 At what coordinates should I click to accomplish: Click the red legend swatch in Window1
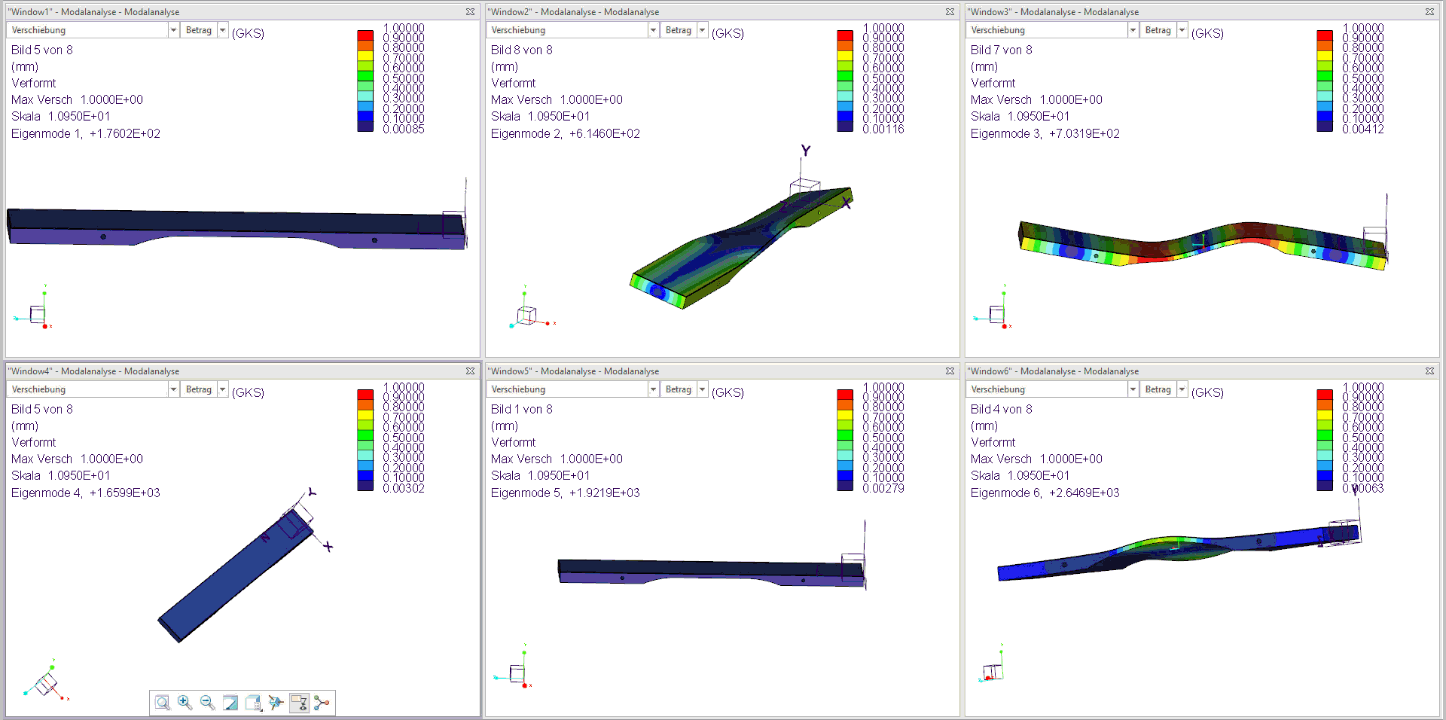(x=365, y=35)
